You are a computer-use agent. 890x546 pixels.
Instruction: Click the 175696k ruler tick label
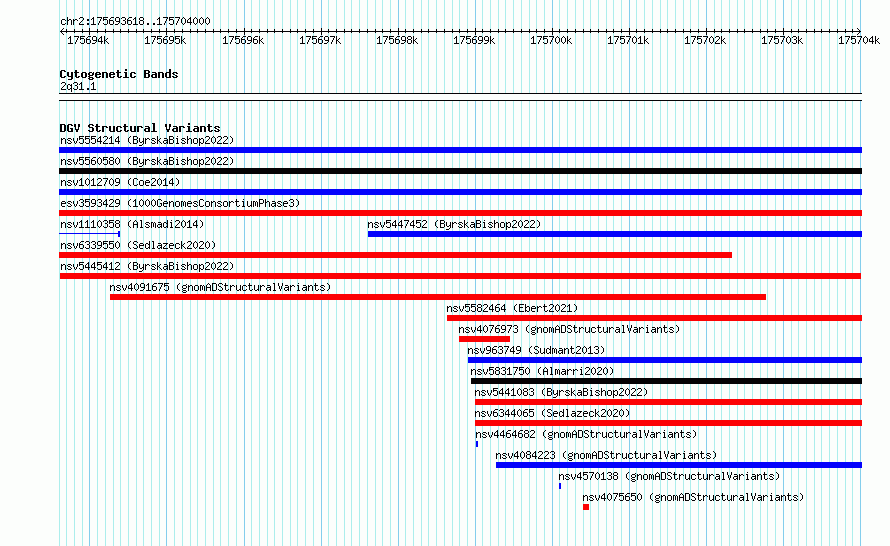click(243, 40)
